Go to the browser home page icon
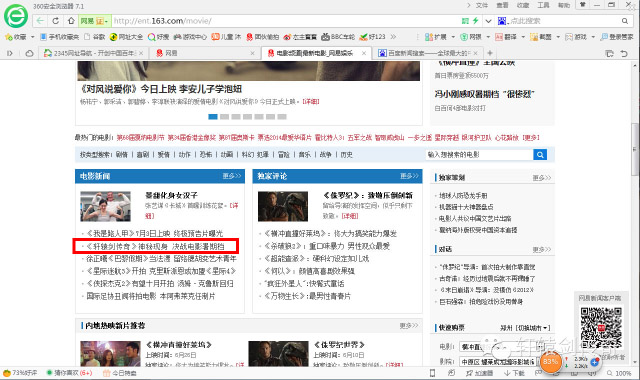 pyautogui.click(x=71, y=21)
